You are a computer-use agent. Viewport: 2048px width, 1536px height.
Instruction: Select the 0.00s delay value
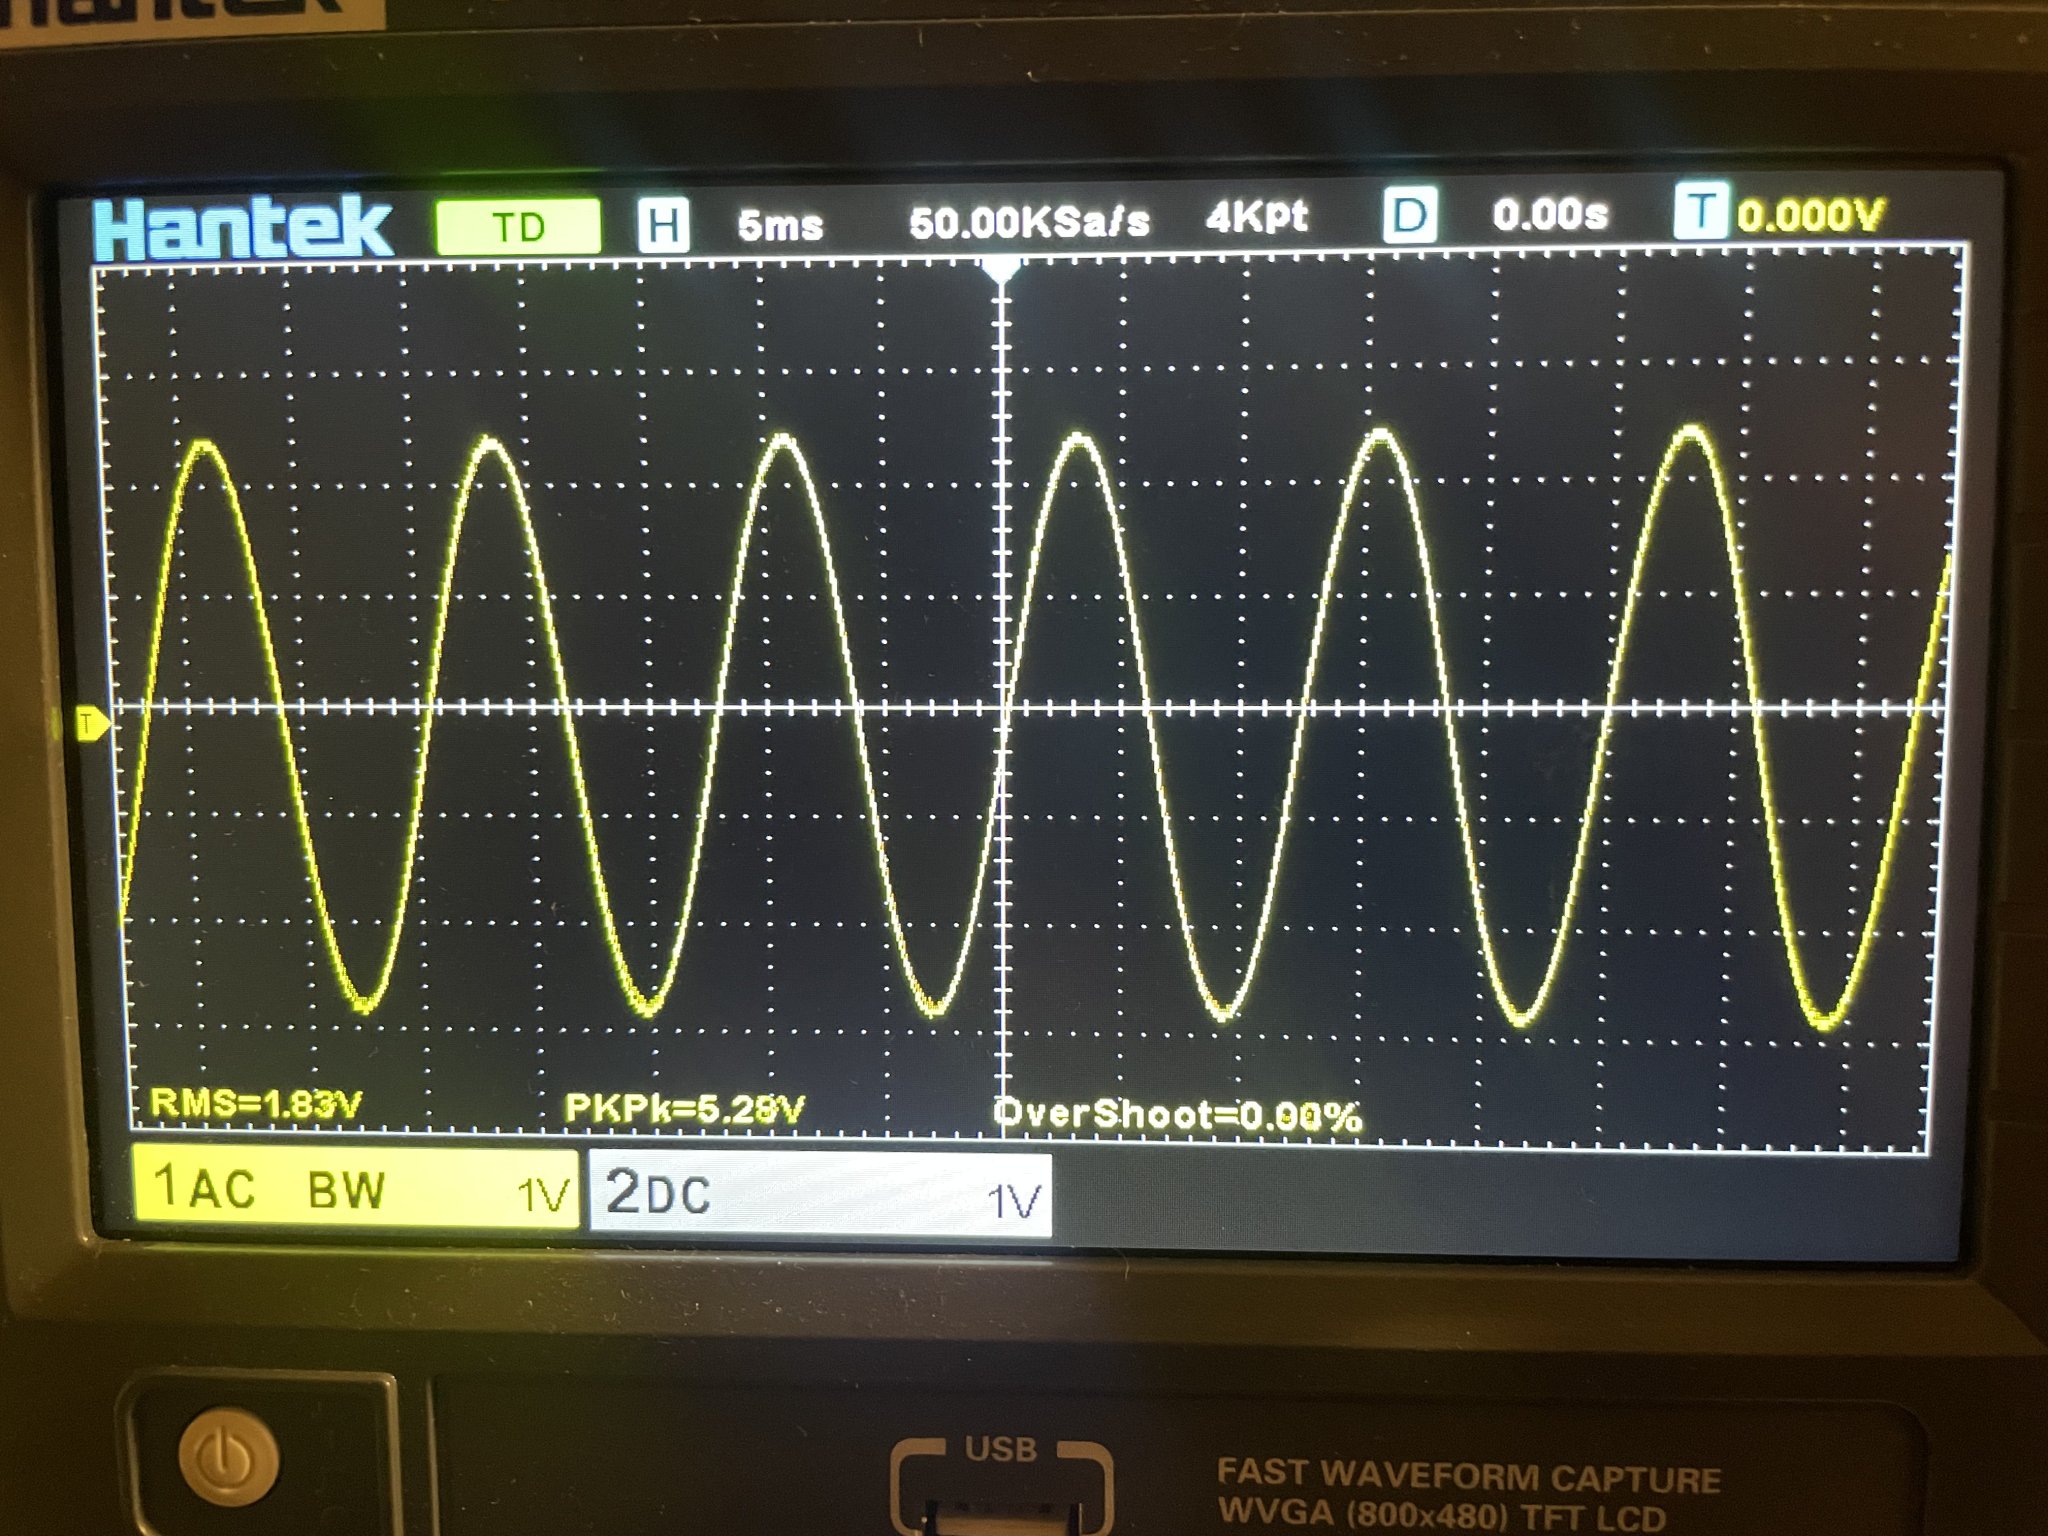[1550, 214]
